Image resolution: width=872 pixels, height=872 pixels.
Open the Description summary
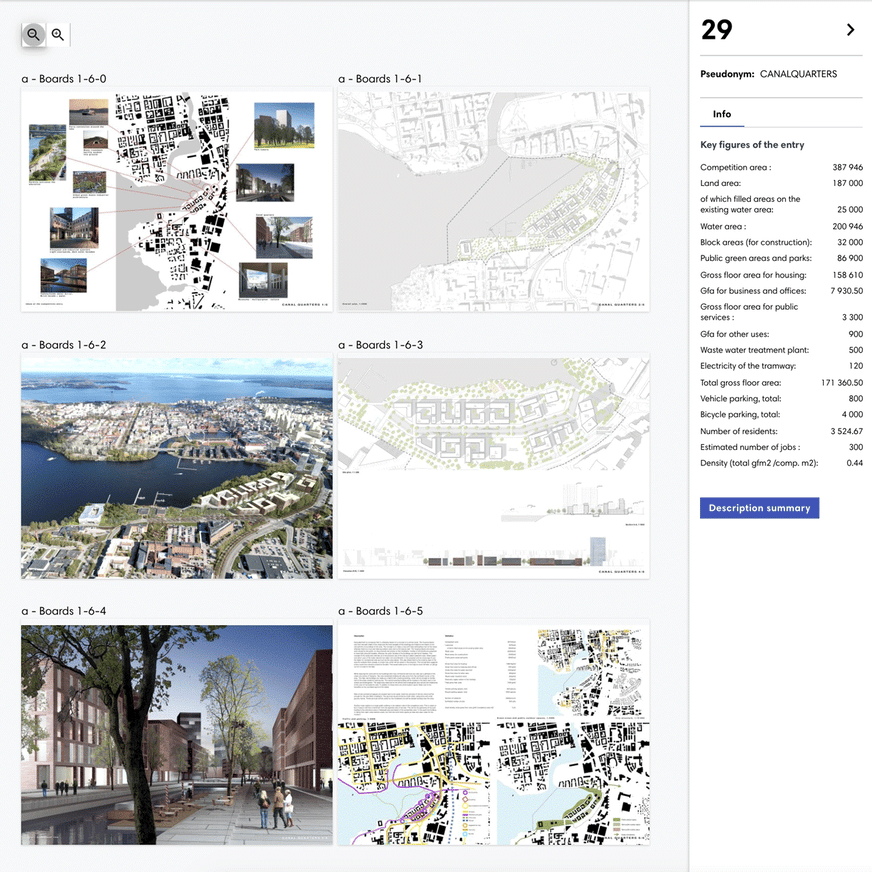click(759, 508)
